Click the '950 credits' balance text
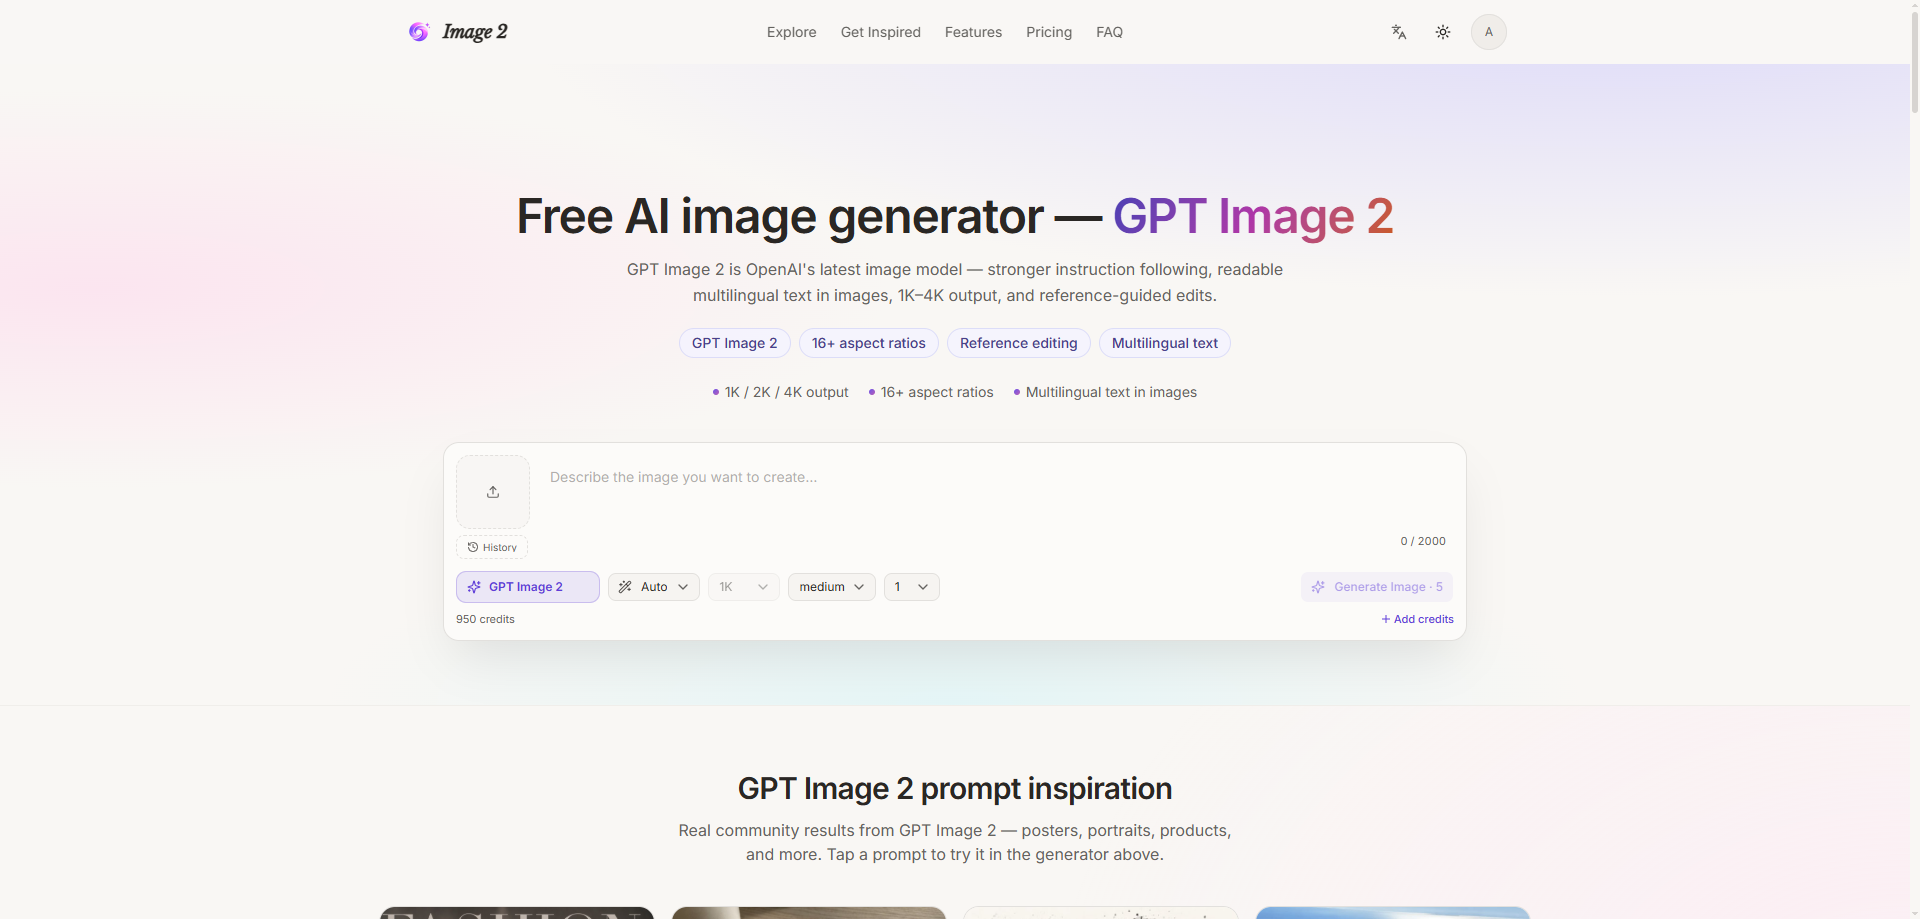The image size is (1920, 919). coord(485,619)
